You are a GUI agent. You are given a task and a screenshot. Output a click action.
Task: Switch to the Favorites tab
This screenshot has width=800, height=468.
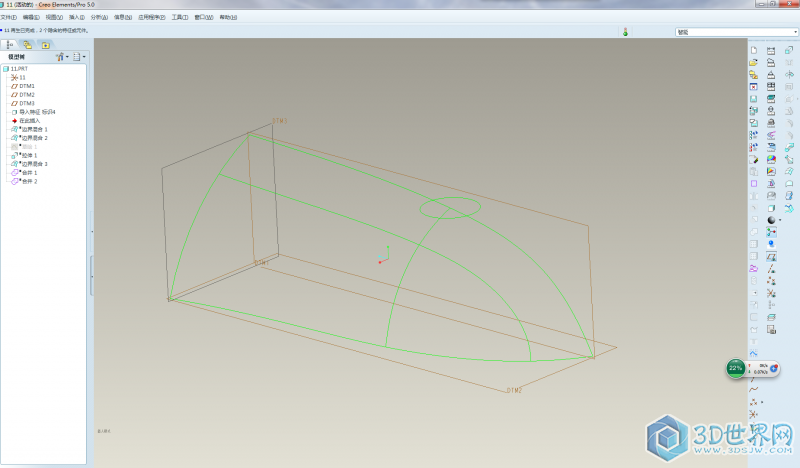(x=45, y=45)
